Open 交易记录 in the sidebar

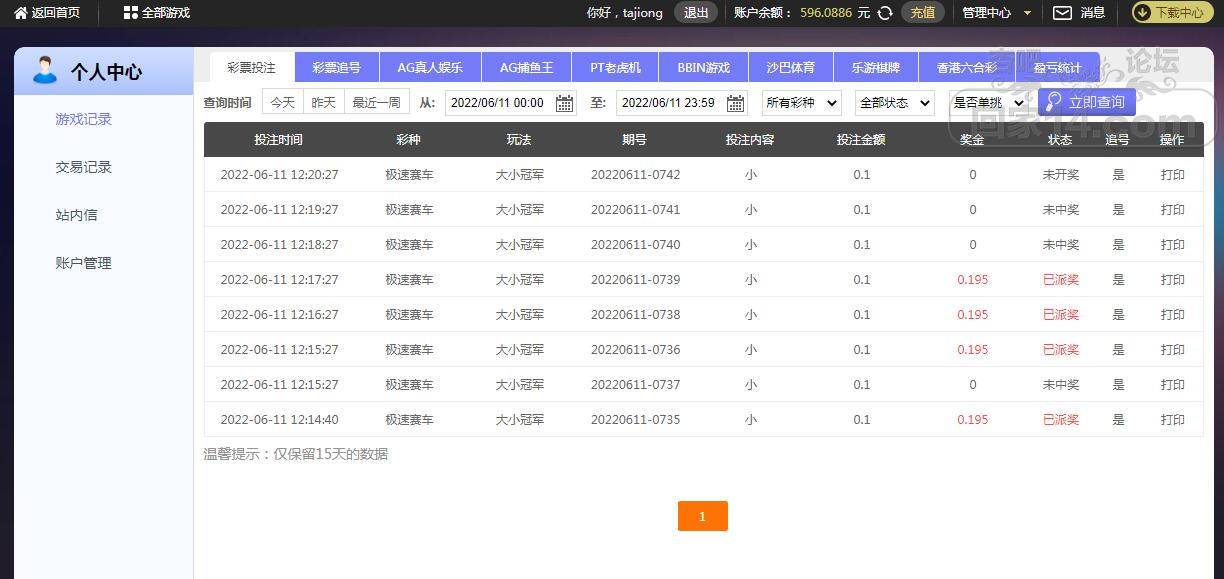[x=84, y=167]
